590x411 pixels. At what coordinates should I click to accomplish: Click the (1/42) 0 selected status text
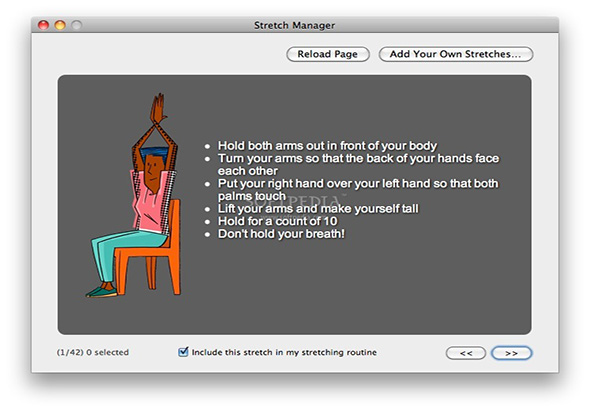click(93, 352)
